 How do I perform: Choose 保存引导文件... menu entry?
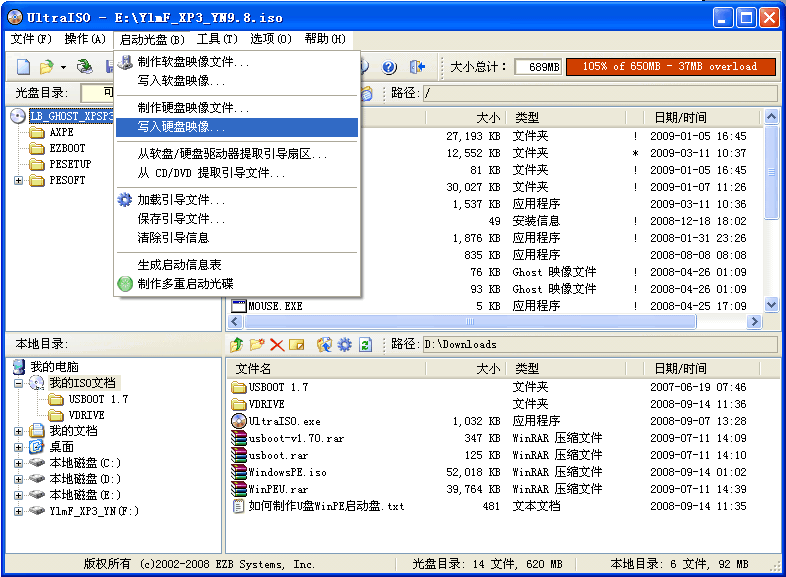(x=237, y=219)
